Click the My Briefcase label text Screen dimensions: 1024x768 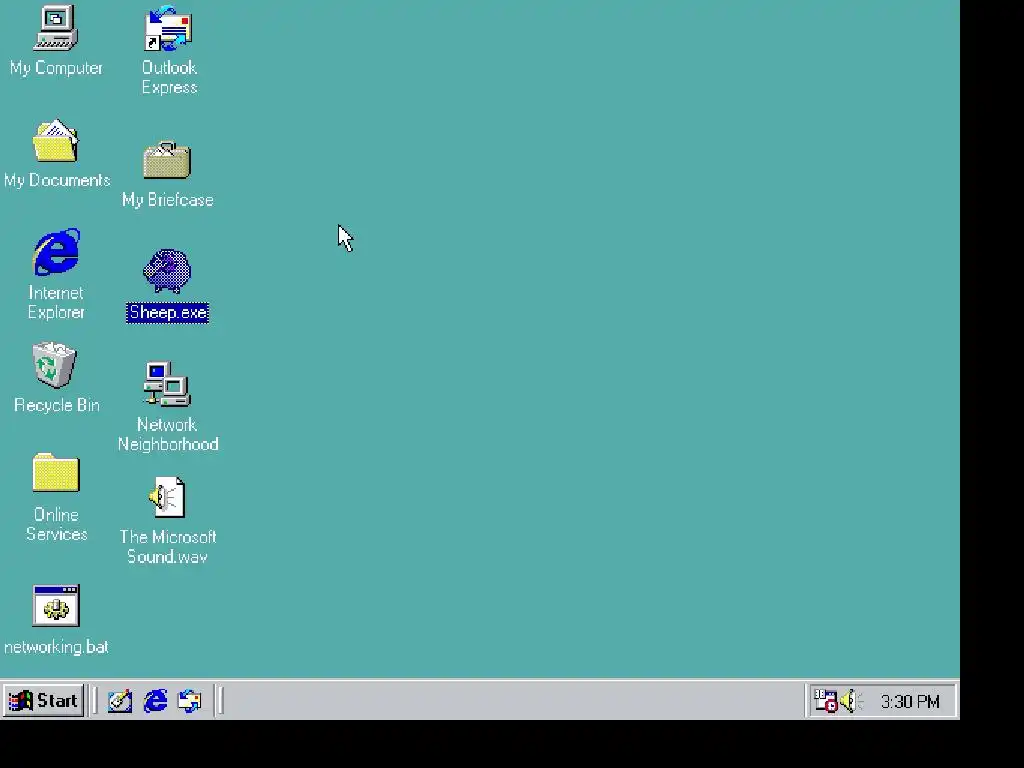pos(168,200)
